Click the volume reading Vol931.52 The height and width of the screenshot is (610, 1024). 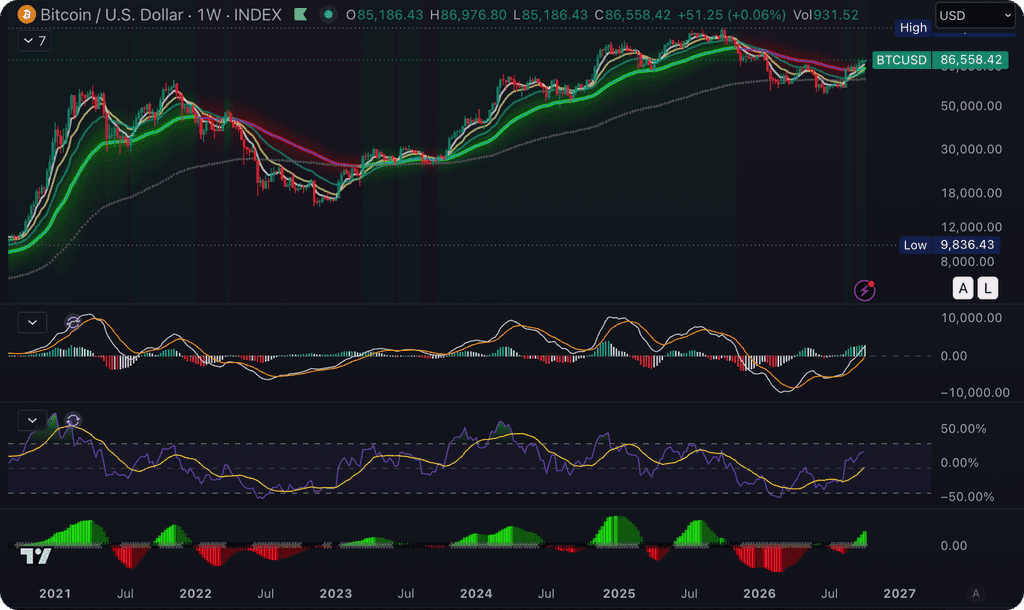(825, 14)
